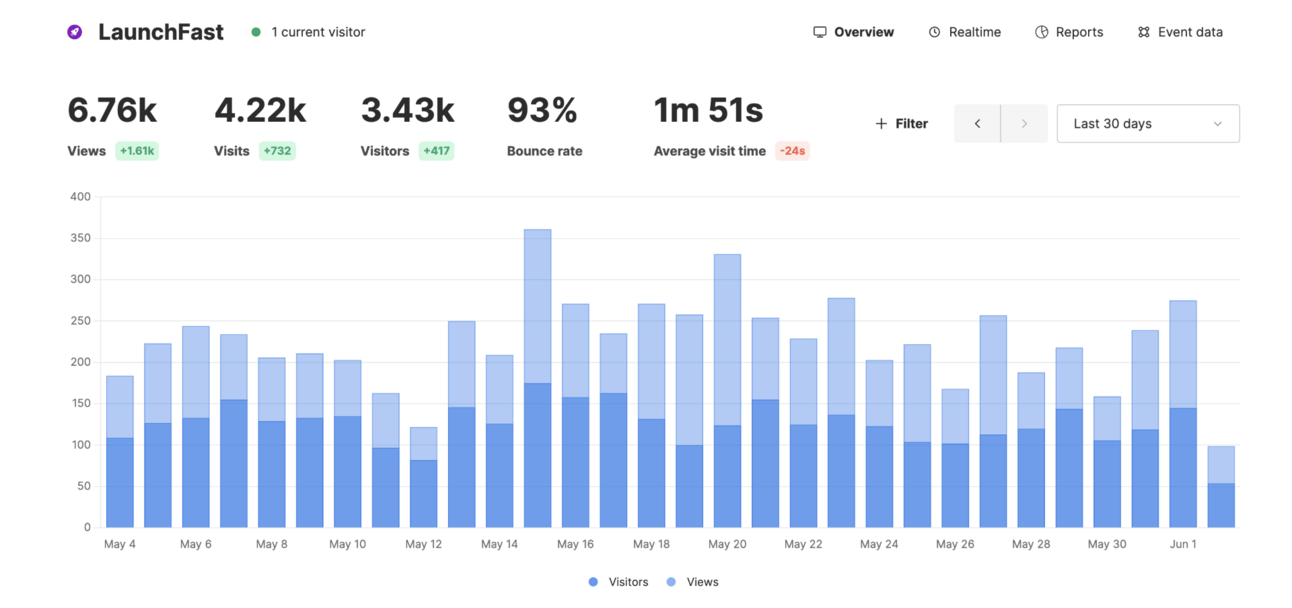Click the LaunchFast site name

click(x=161, y=32)
